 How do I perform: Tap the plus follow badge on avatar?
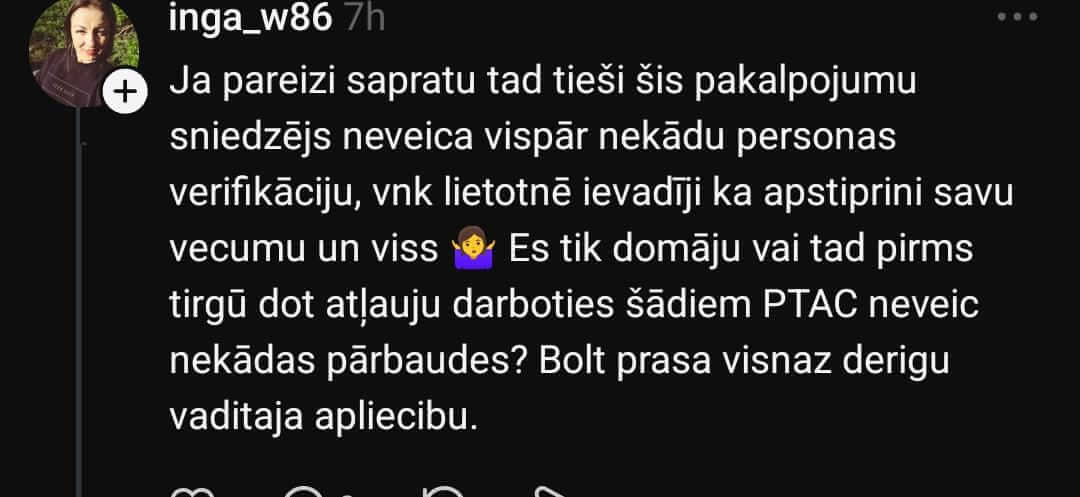(x=125, y=92)
